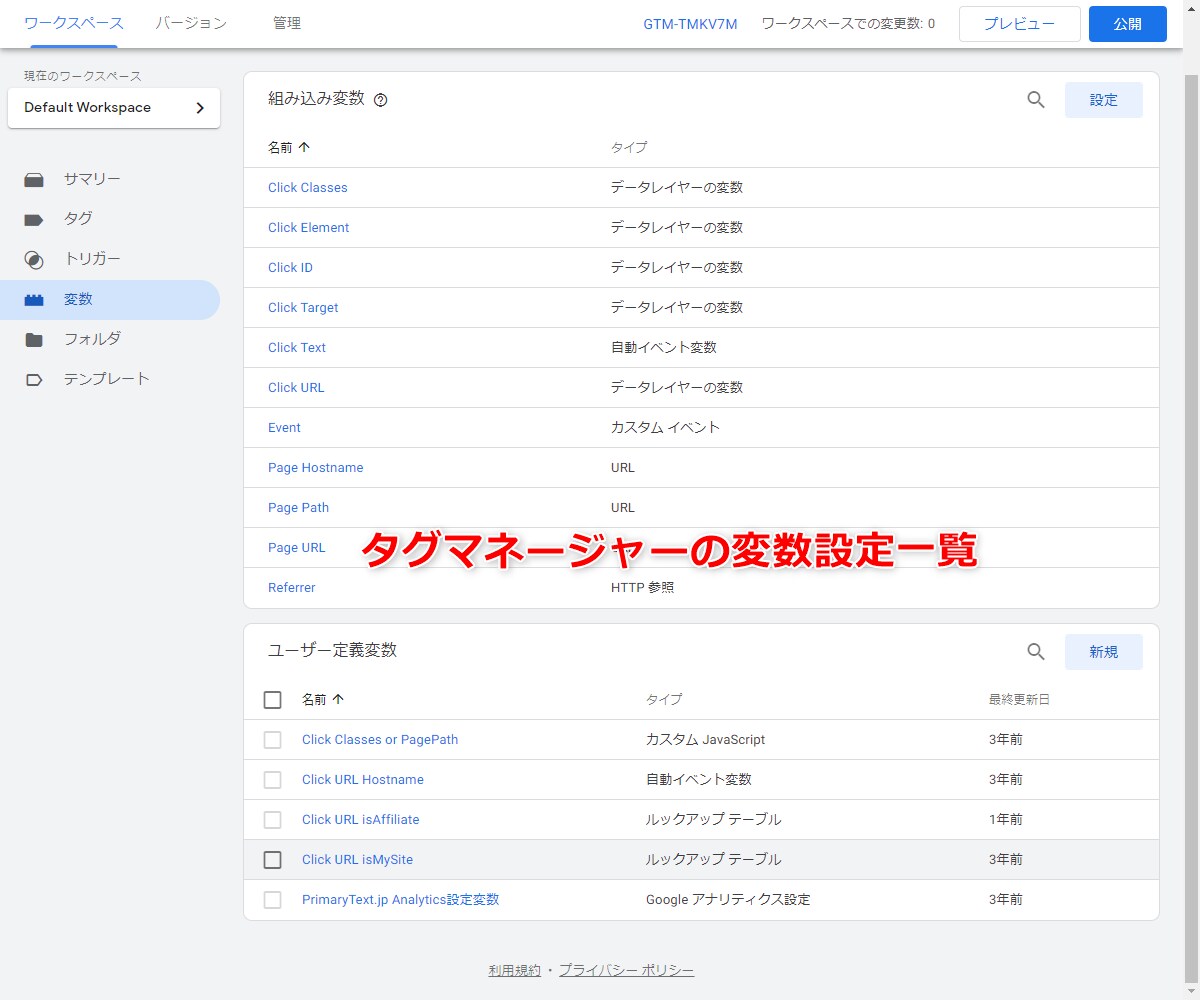Screen dimensions: 1200x1000
Task: Click the プレビュー button
Action: point(1019,24)
